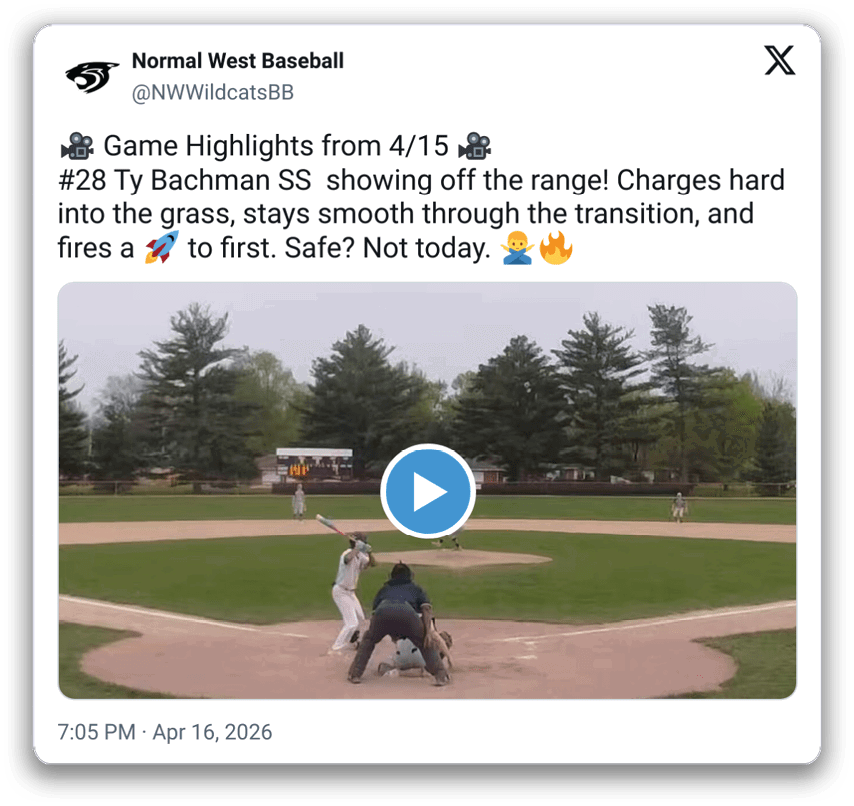This screenshot has height=806, width=854.
Task: Click the fire emoji after 'Not today.'
Action: pyautogui.click(x=555, y=248)
